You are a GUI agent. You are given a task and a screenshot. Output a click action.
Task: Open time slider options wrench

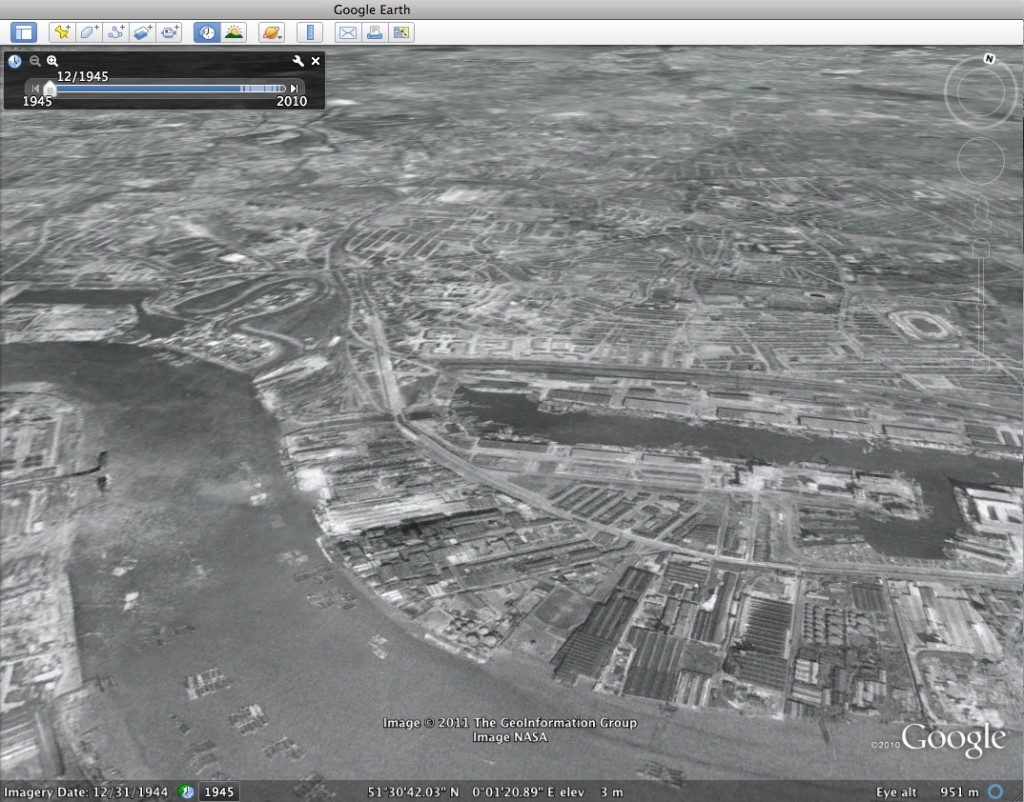pos(297,61)
